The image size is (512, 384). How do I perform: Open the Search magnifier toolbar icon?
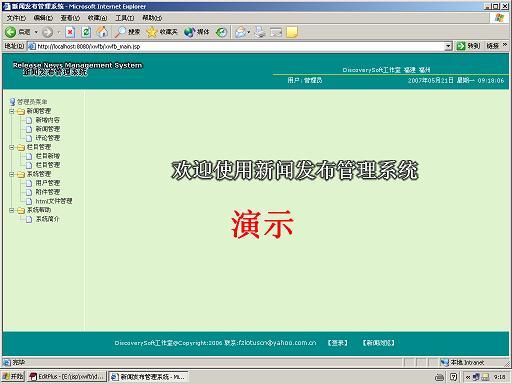(120, 32)
